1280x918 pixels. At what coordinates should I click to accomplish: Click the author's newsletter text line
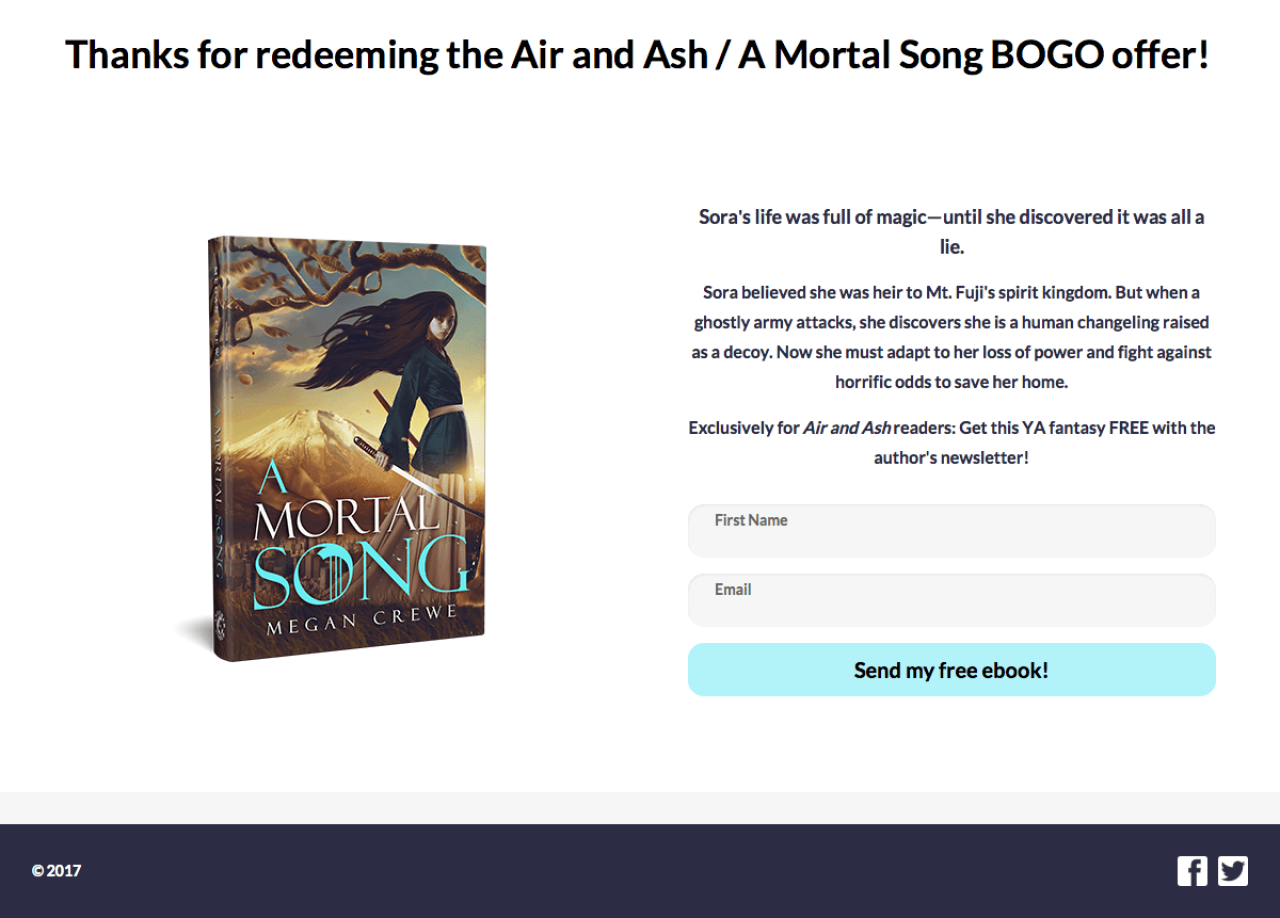(x=951, y=458)
